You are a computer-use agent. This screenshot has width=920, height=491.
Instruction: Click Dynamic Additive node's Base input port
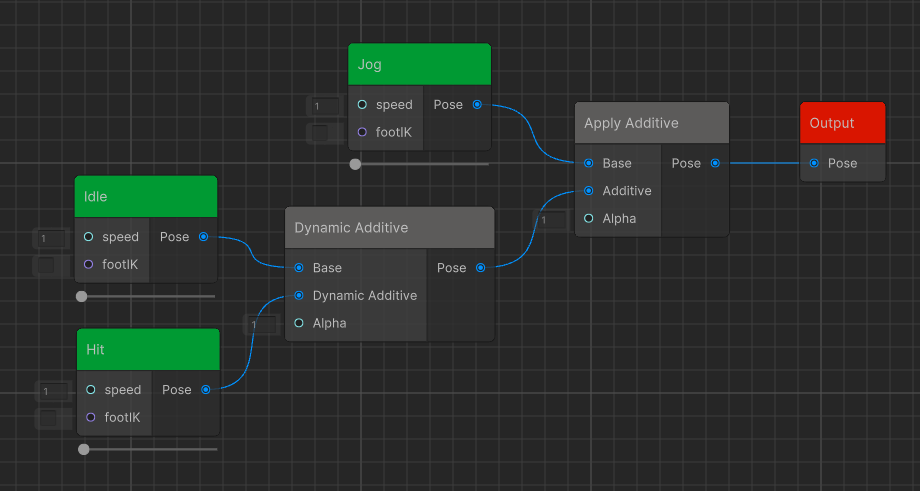tap(299, 267)
